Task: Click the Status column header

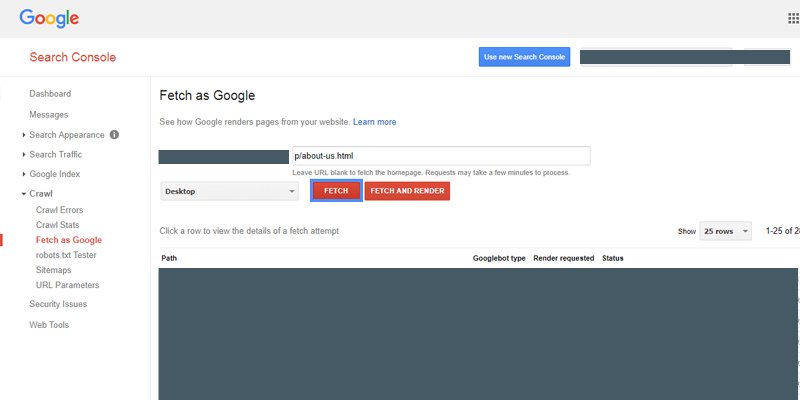Action: click(x=613, y=258)
